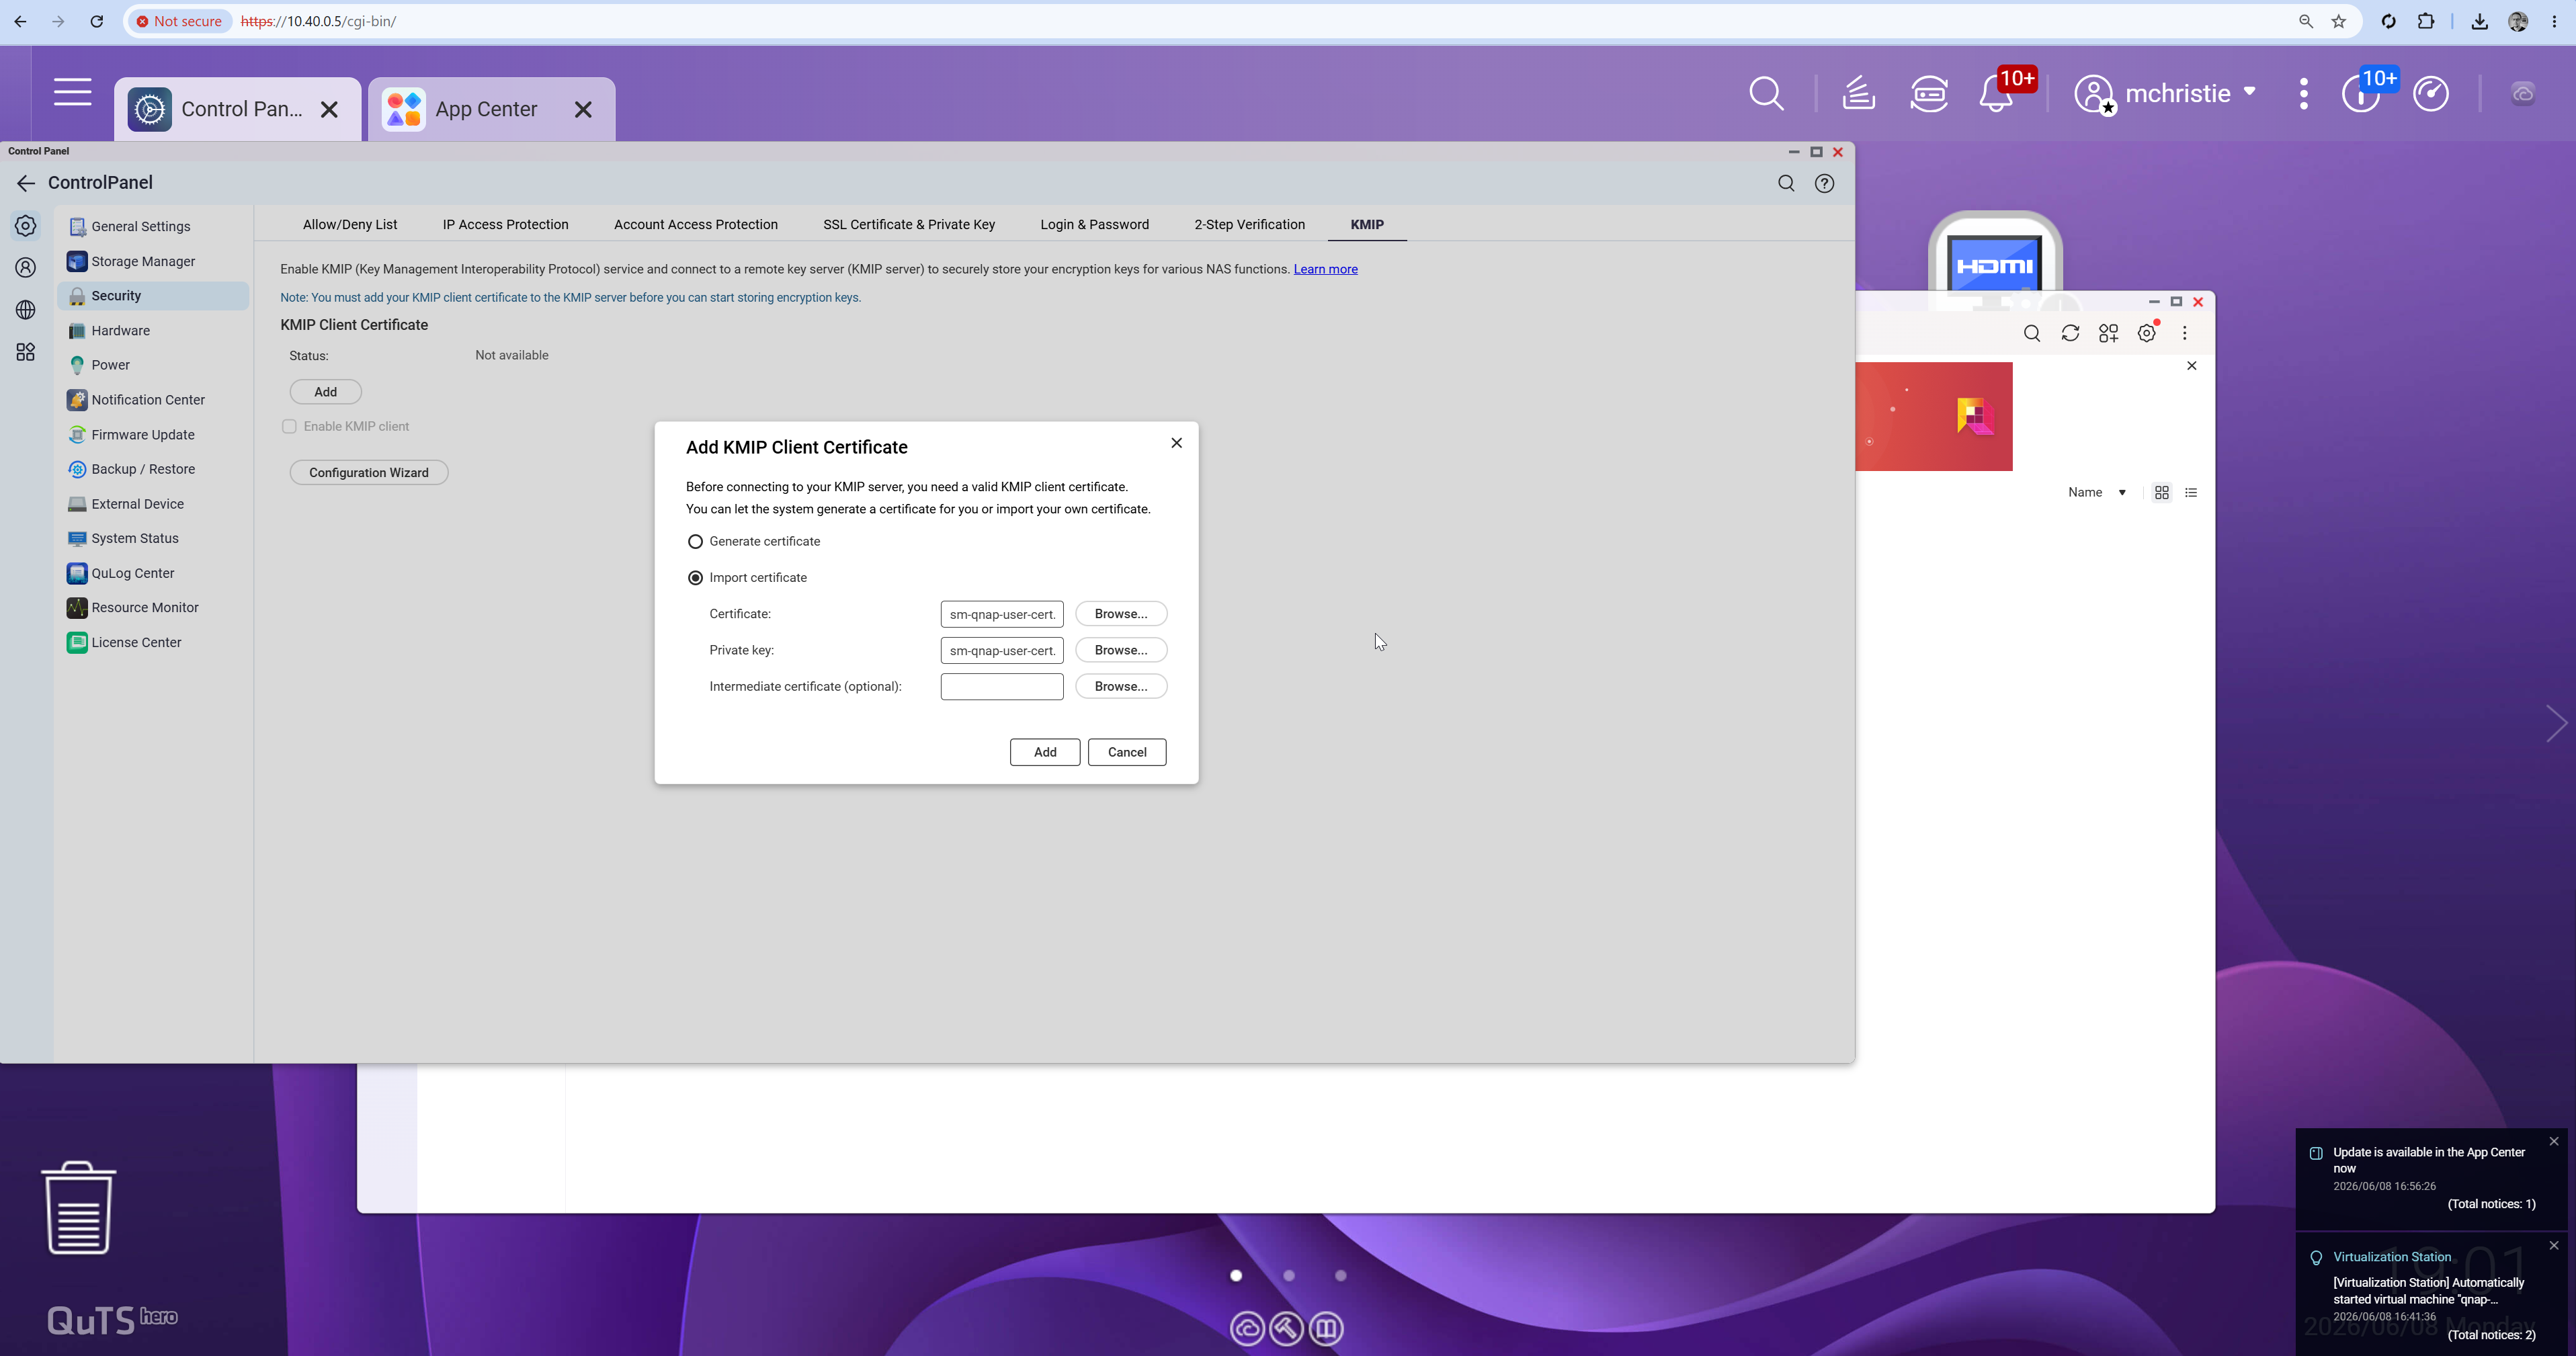Open General Settings in sidebar
The height and width of the screenshot is (1356, 2576).
153,227
